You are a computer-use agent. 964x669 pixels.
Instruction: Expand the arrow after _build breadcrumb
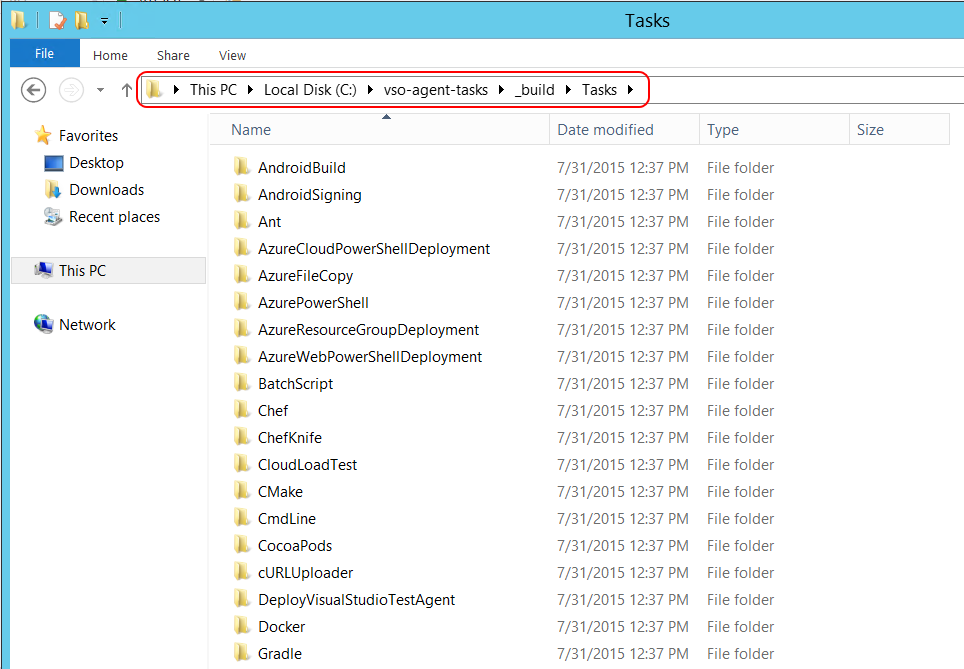point(569,90)
